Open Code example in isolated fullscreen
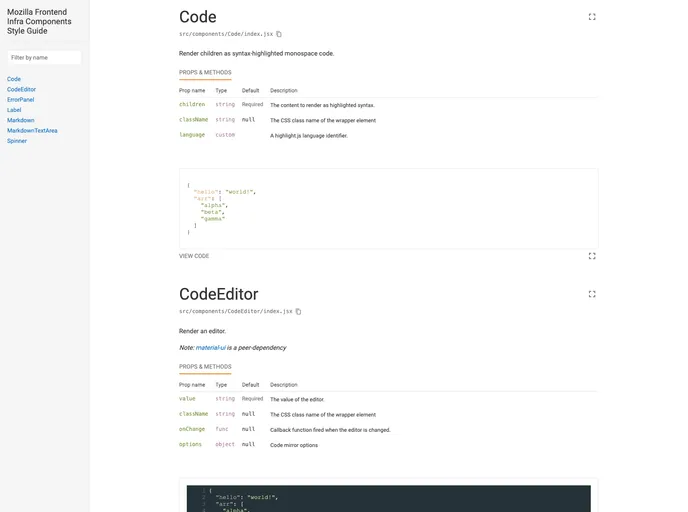The width and height of the screenshot is (688, 512). click(591, 256)
